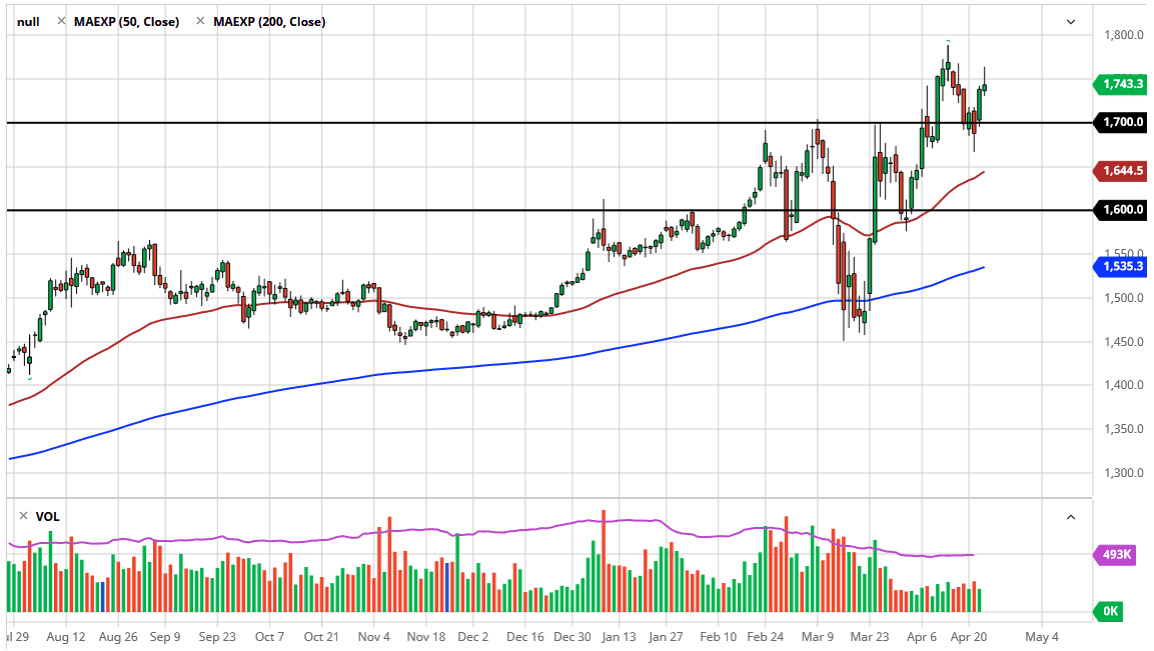This screenshot has height=651, width=1154.
Task: Select the "null" legend label
Action: 27,21
